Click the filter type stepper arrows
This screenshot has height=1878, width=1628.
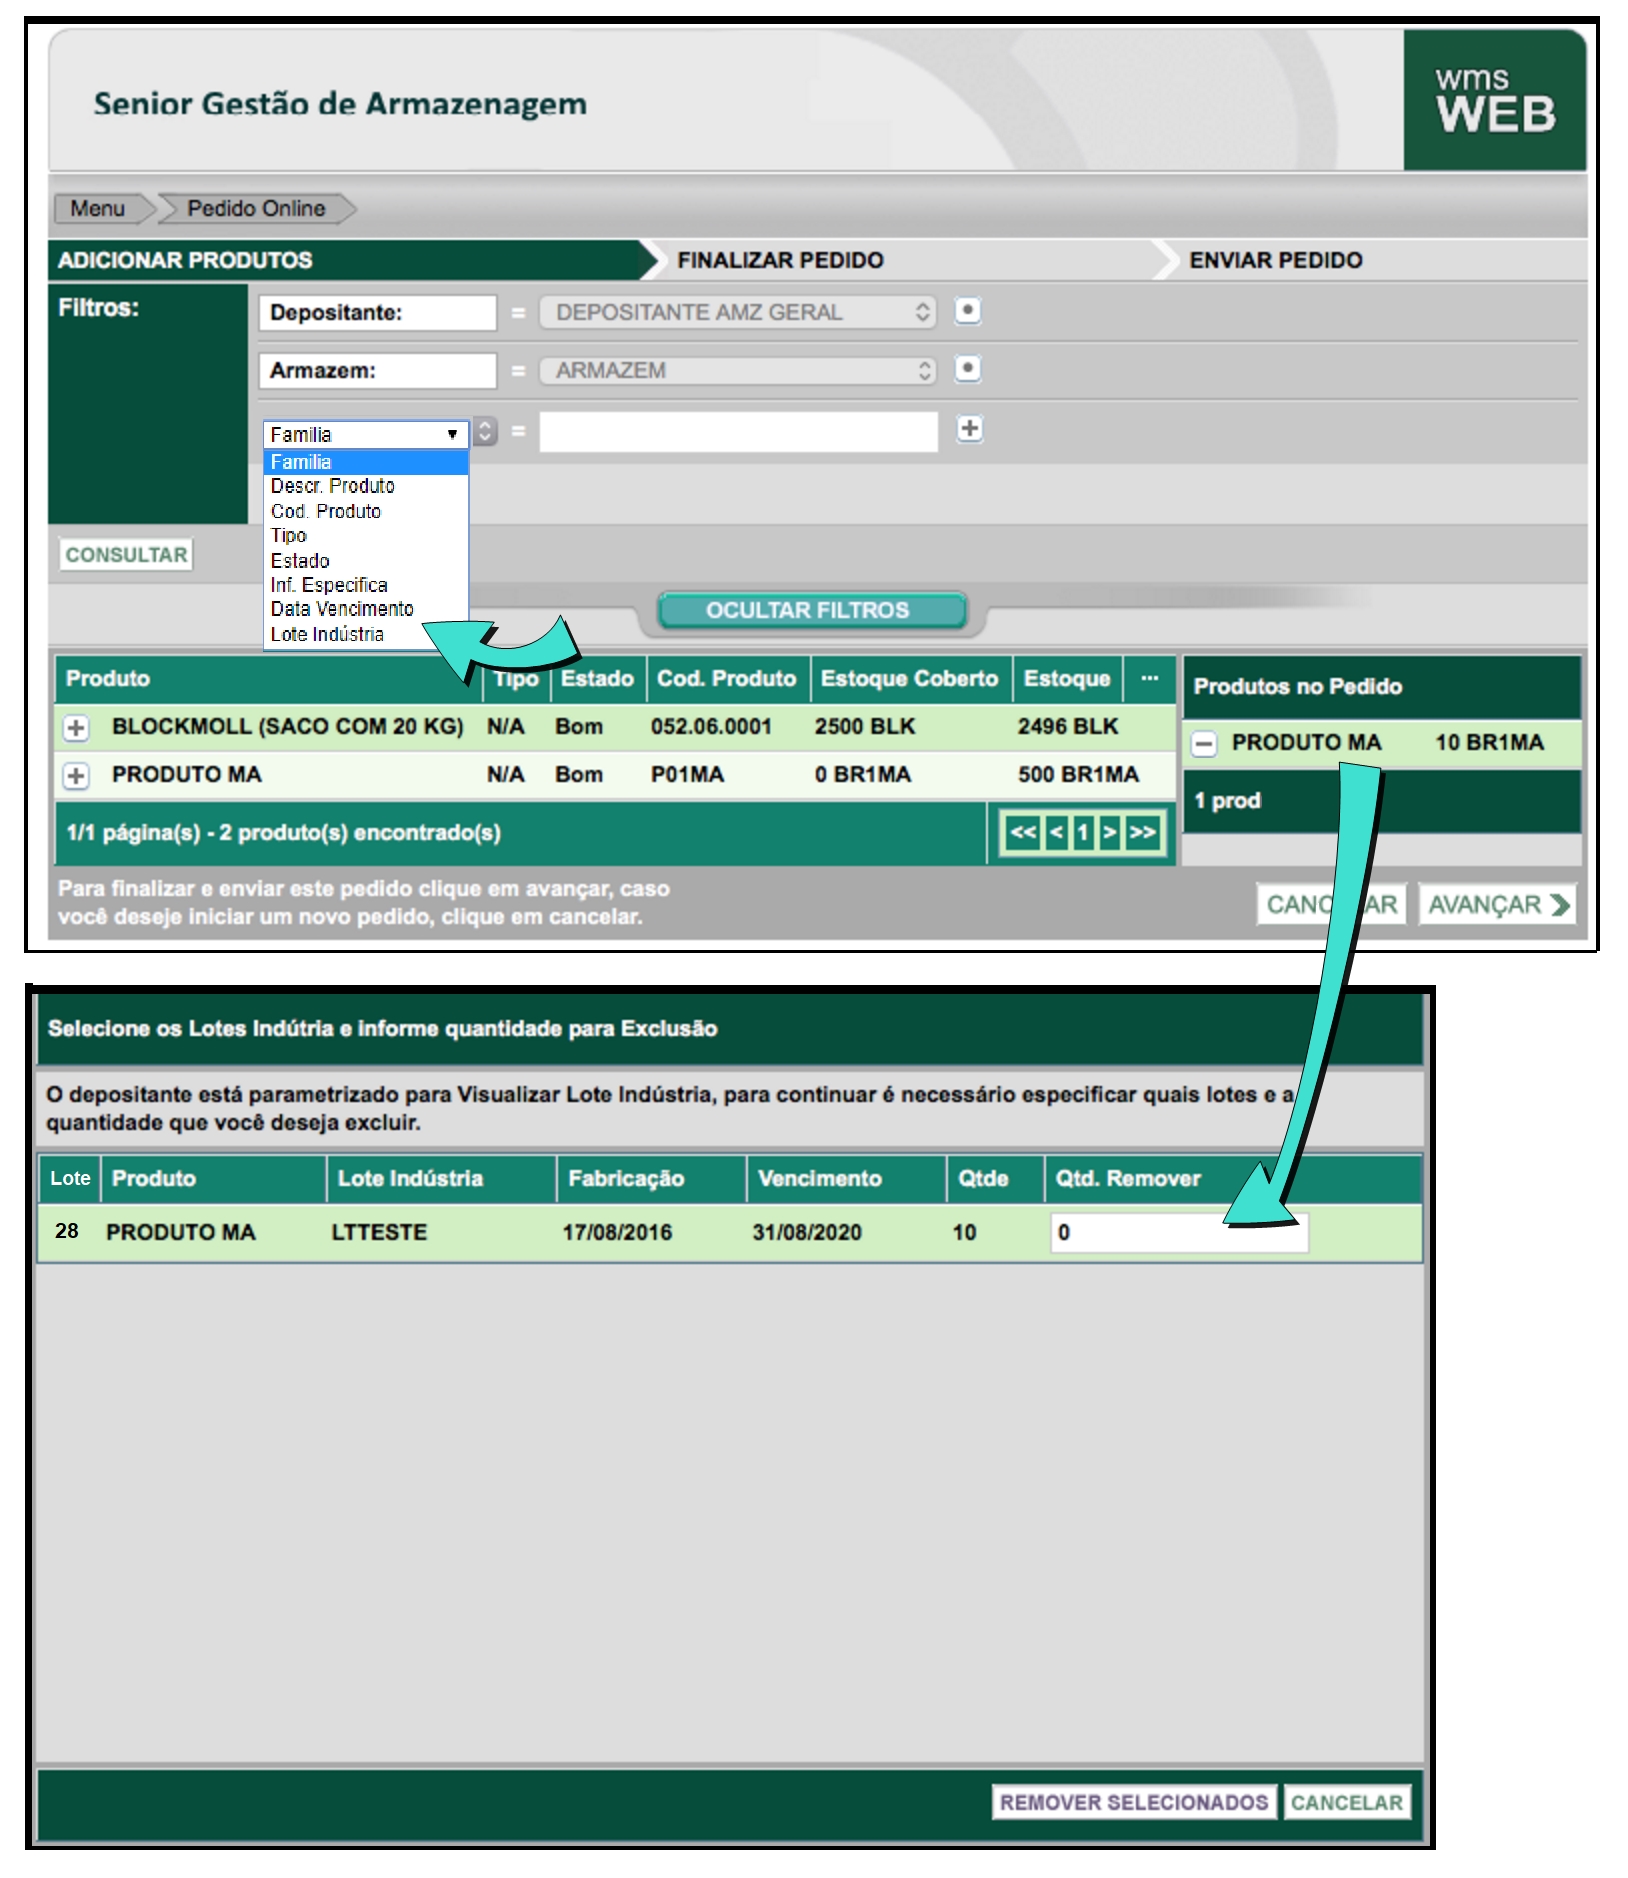pyautogui.click(x=485, y=432)
